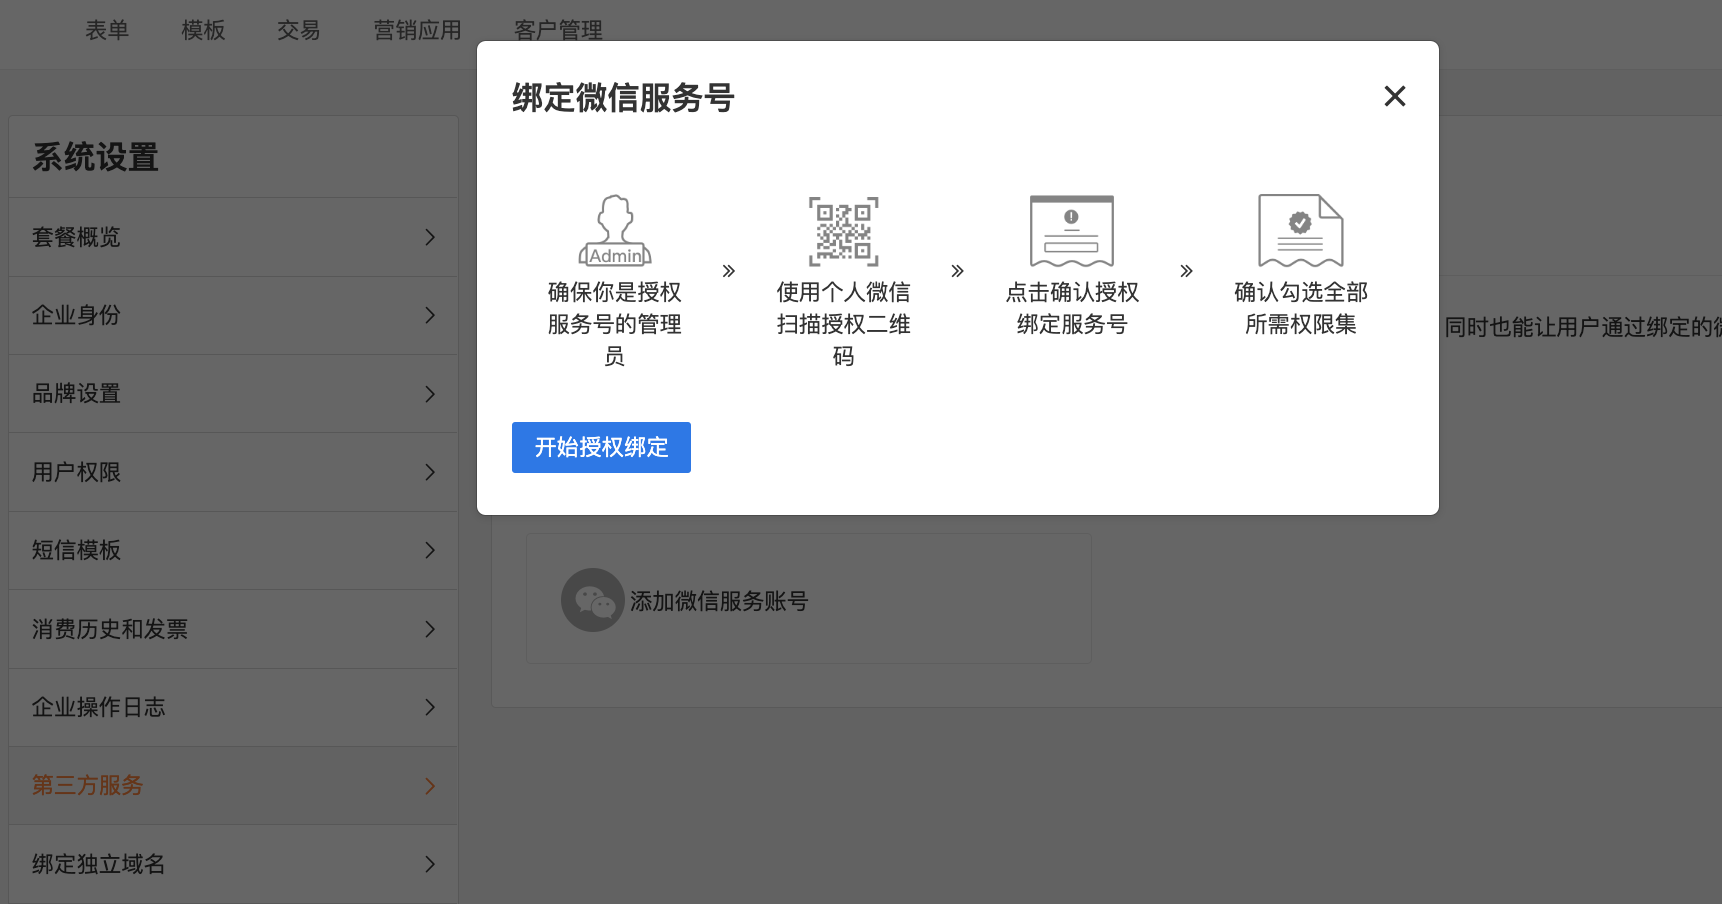Click the 开始授权绑定 button

pos(601,447)
